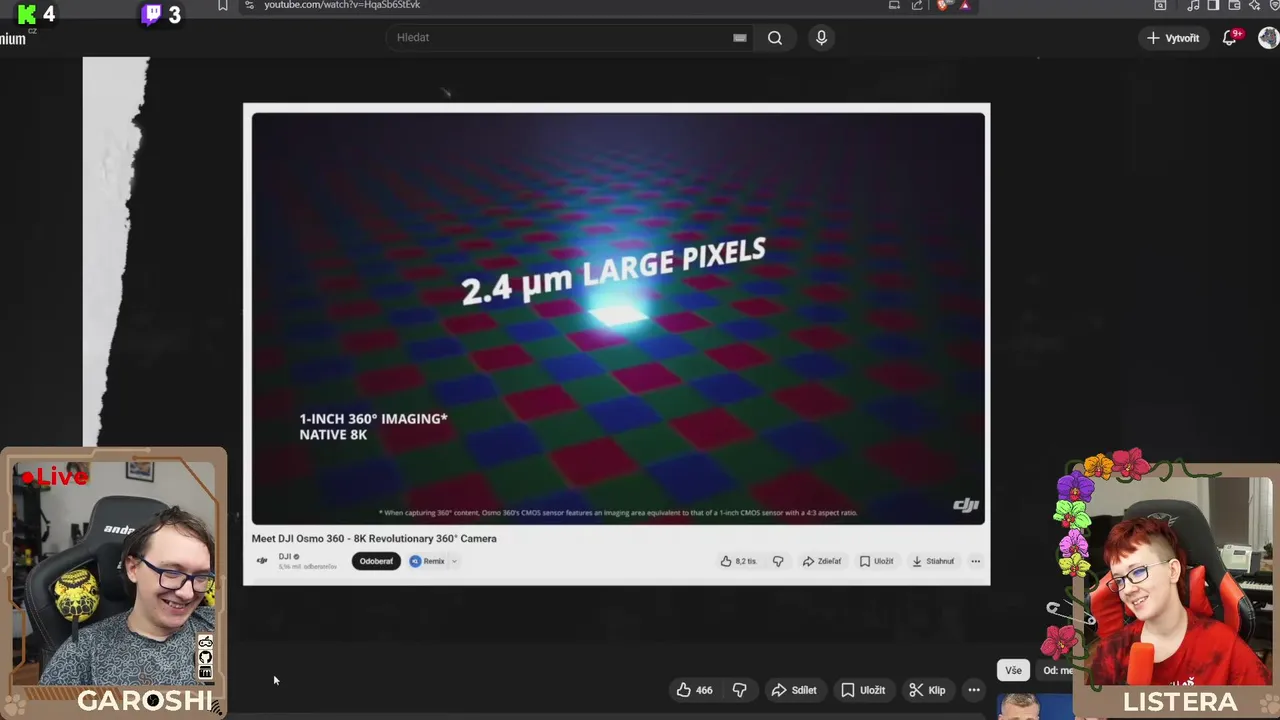Toggle the browser sidebar panel icon
The image size is (1280, 720).
1213,5
